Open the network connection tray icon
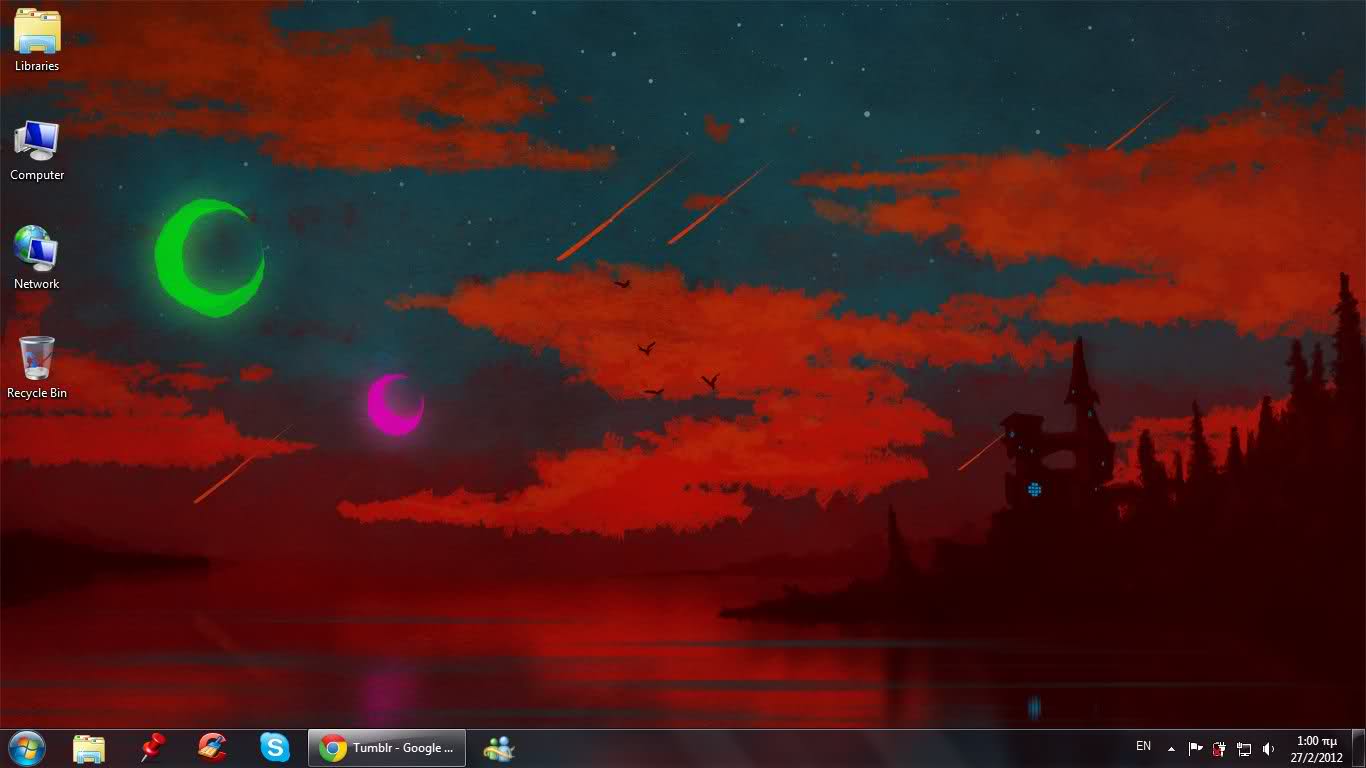1366x768 pixels. click(1244, 748)
